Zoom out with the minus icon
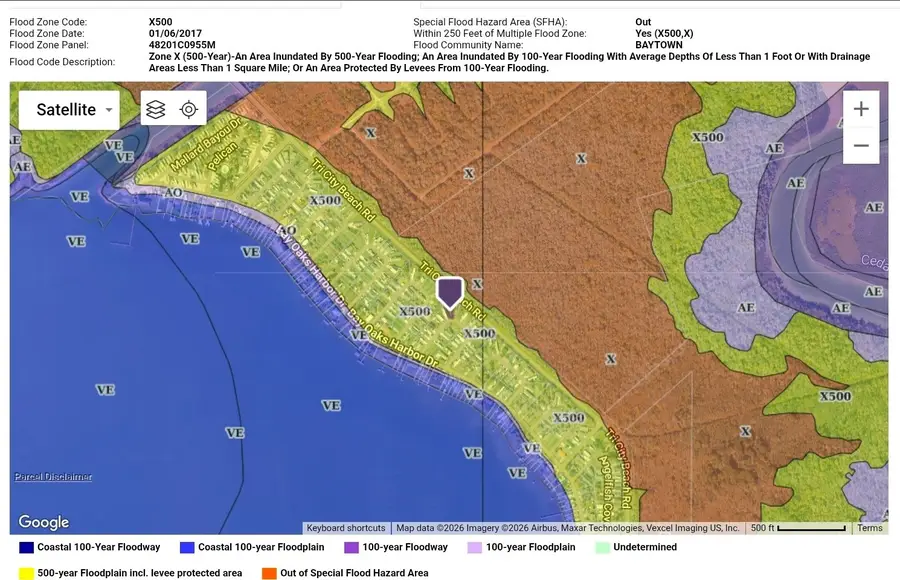900x580 pixels. [861, 145]
